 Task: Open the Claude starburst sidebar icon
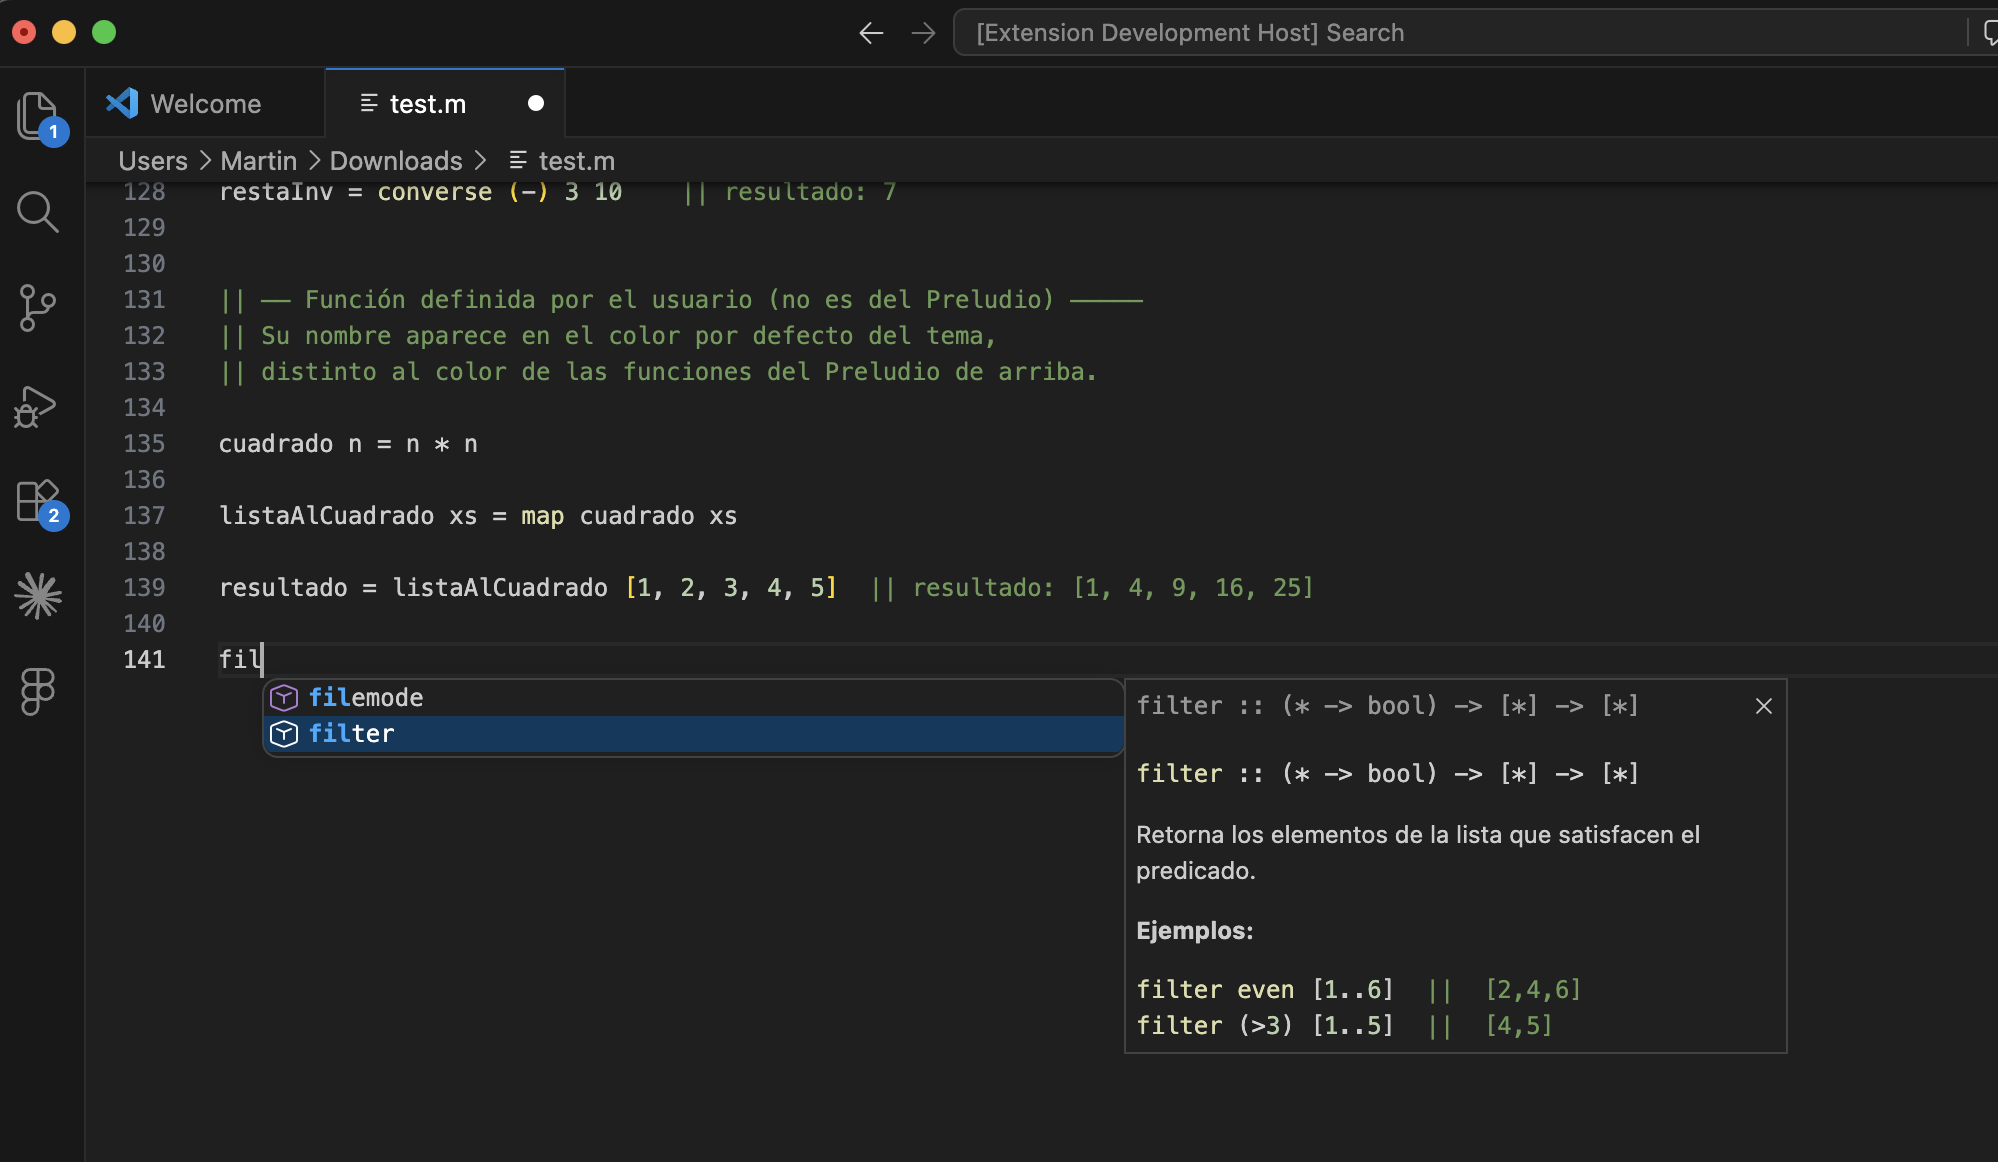38,596
